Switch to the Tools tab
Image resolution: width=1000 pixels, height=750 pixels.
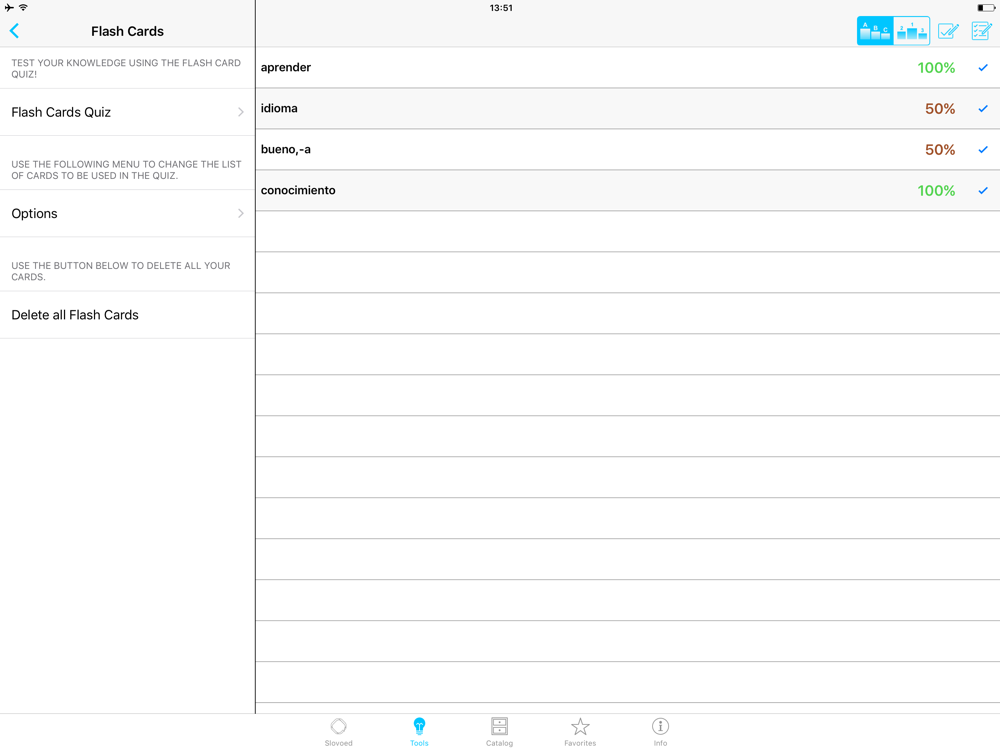point(419,732)
